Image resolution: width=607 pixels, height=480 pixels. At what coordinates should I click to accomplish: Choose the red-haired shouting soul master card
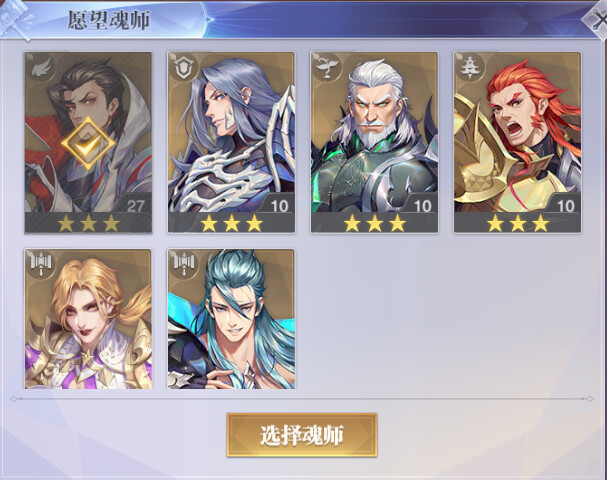pos(518,142)
